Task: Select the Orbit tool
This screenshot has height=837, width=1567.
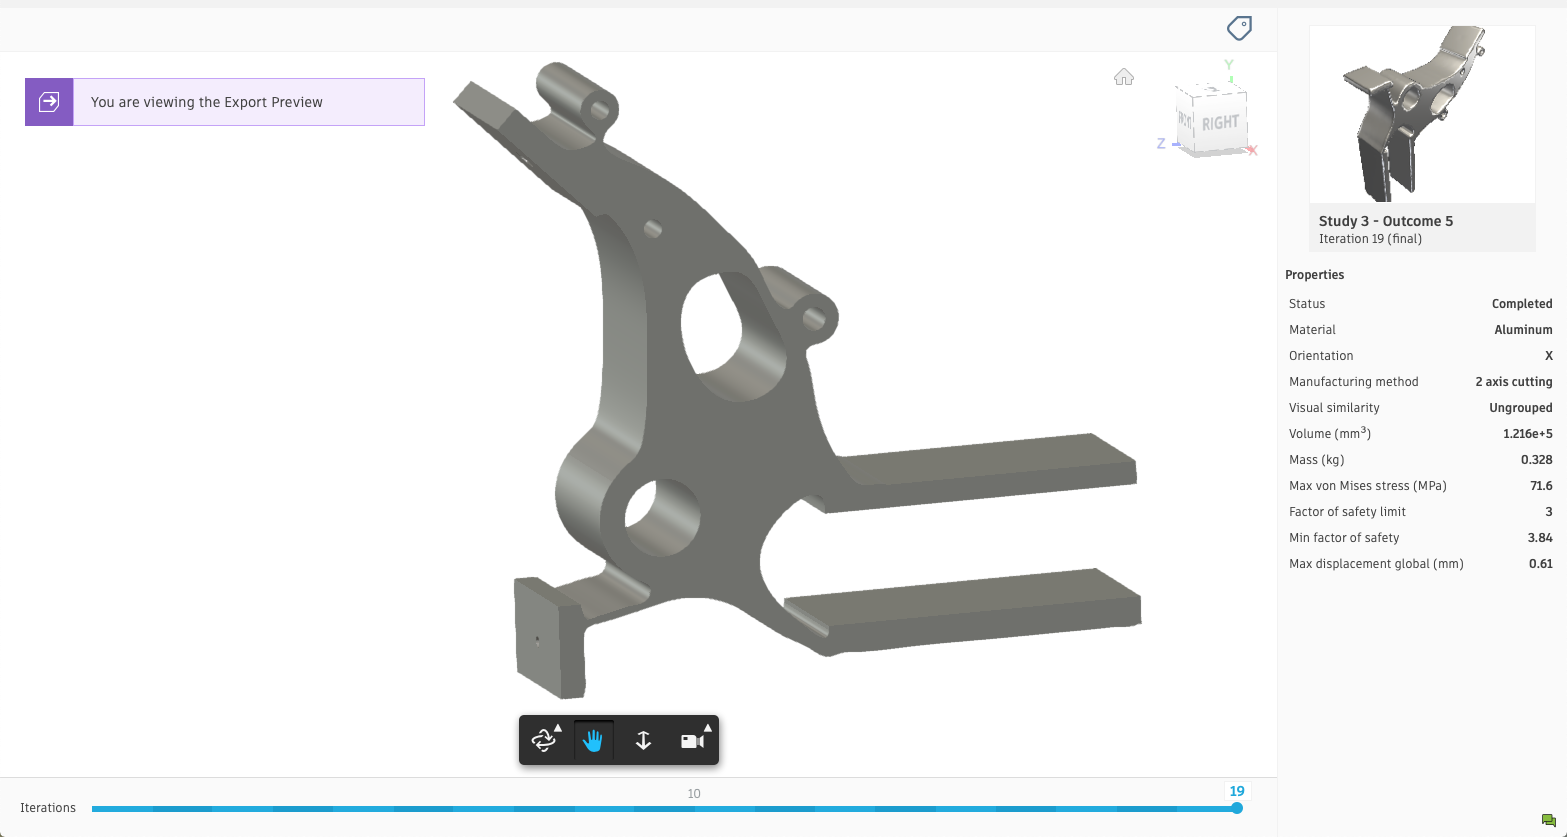Action: (x=543, y=741)
